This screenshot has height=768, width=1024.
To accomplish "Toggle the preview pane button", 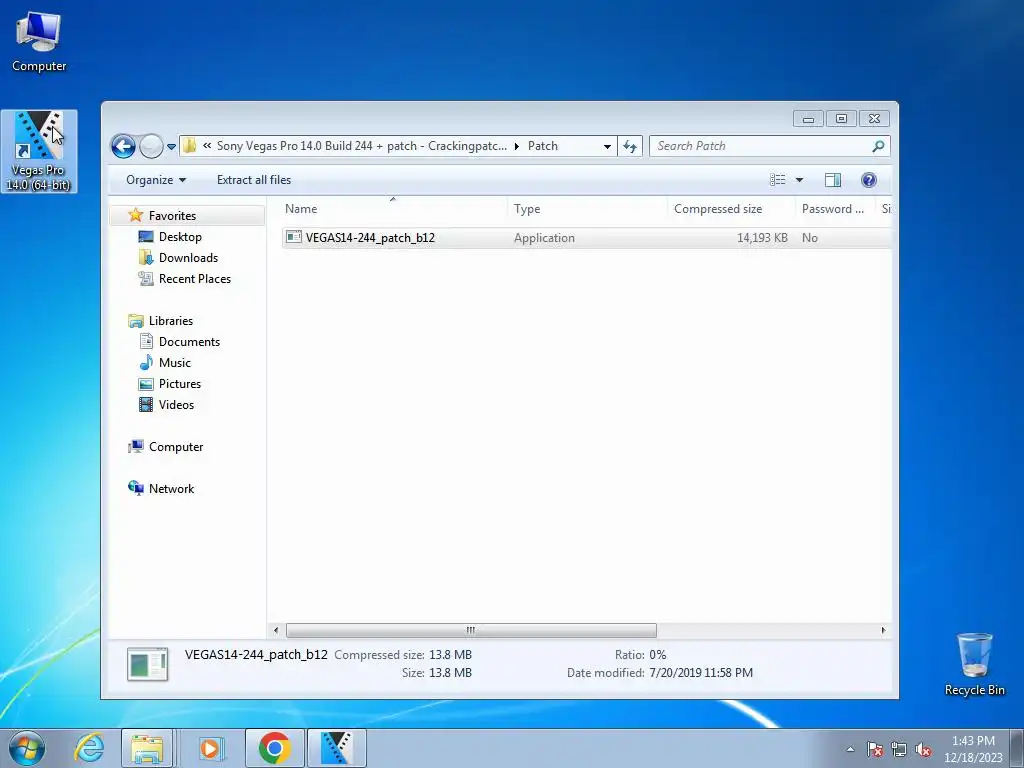I will click(x=833, y=180).
